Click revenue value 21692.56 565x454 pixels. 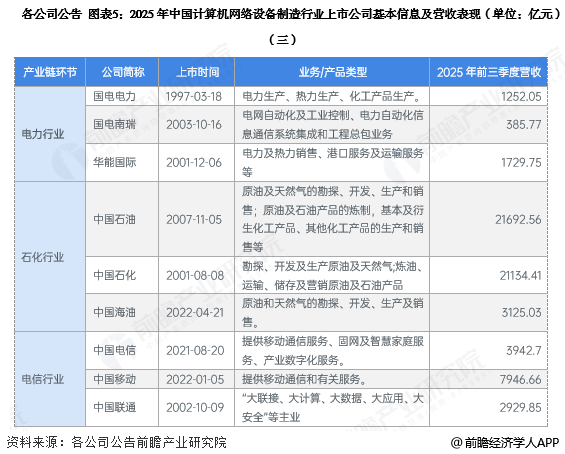(x=518, y=219)
